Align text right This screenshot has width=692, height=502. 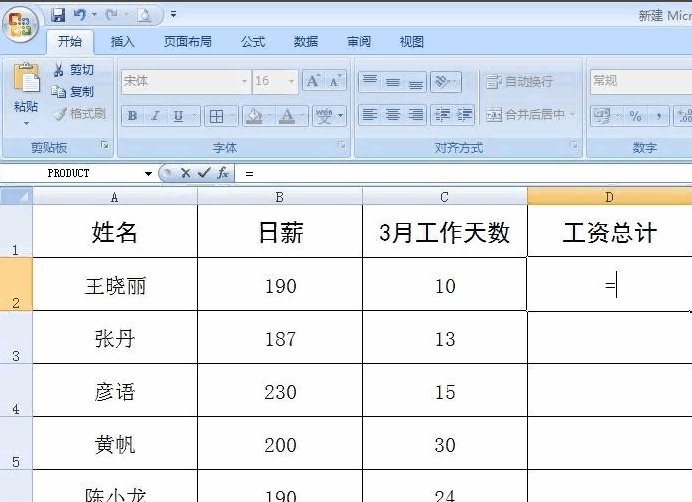coord(415,115)
